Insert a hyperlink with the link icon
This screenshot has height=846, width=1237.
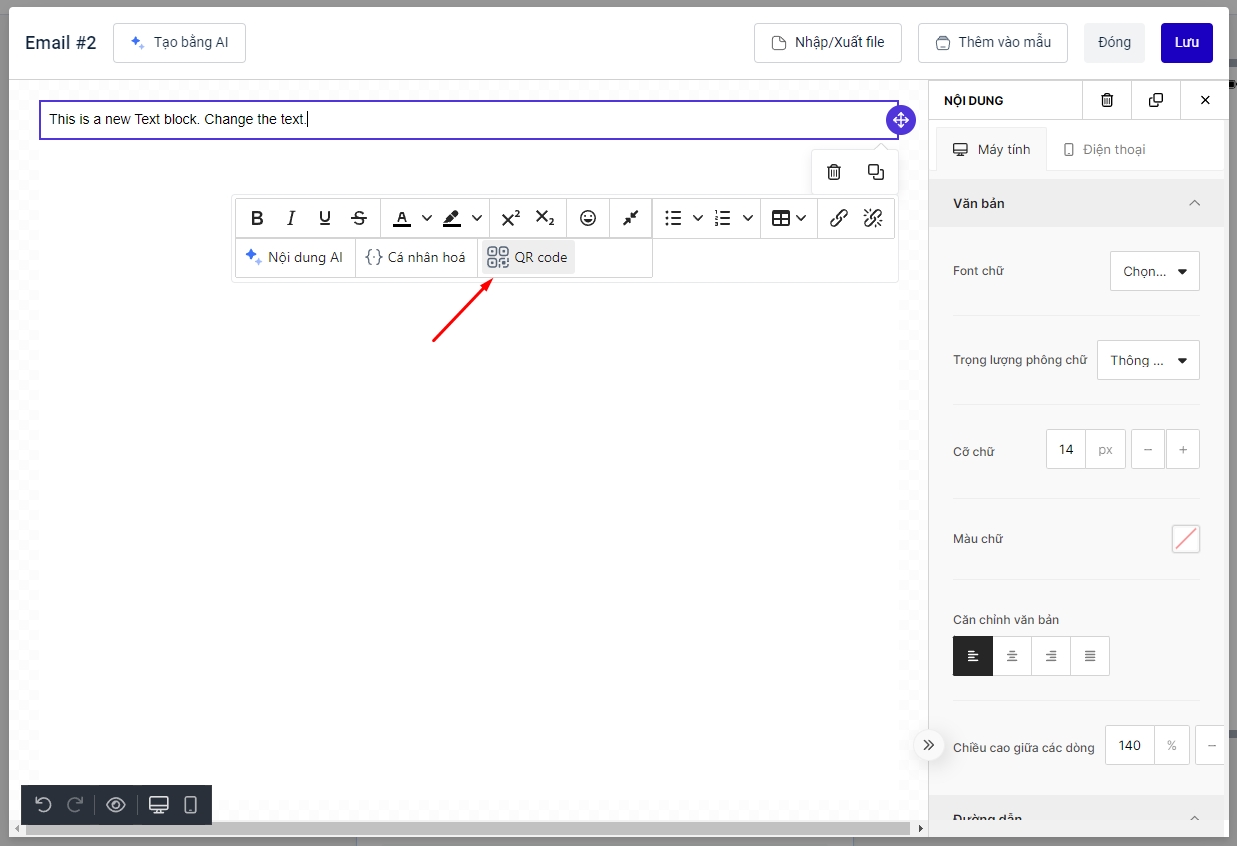pyautogui.click(x=839, y=218)
